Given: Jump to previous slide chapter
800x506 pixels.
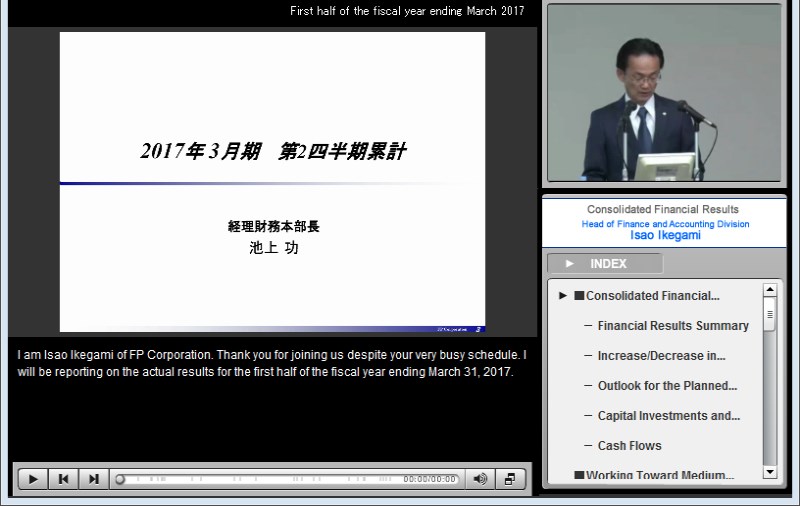Looking at the screenshot, I should coord(63,479).
